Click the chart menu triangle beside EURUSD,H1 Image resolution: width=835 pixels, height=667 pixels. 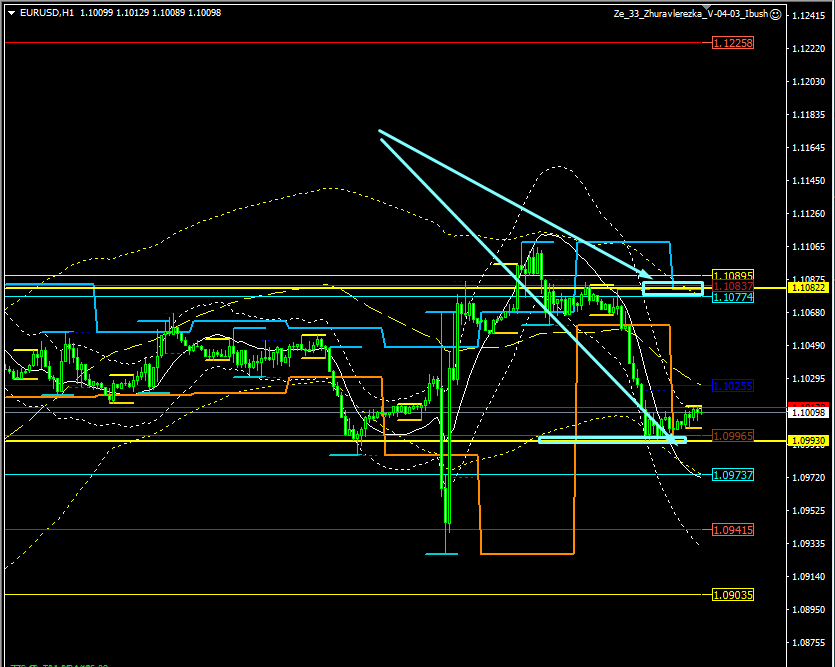[x=12, y=13]
